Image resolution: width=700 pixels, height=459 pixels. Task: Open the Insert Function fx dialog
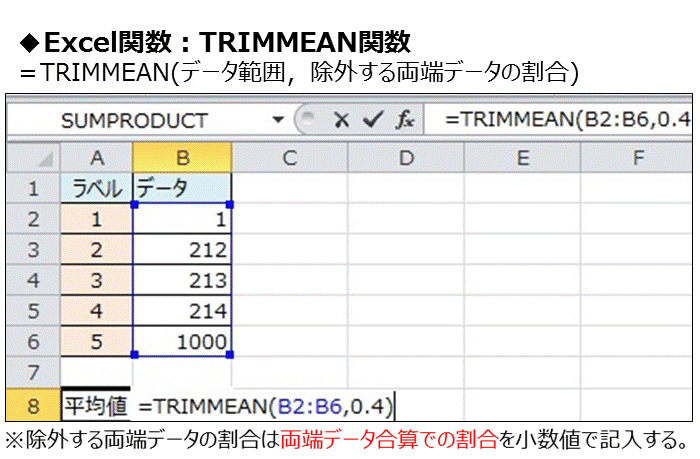(405, 120)
